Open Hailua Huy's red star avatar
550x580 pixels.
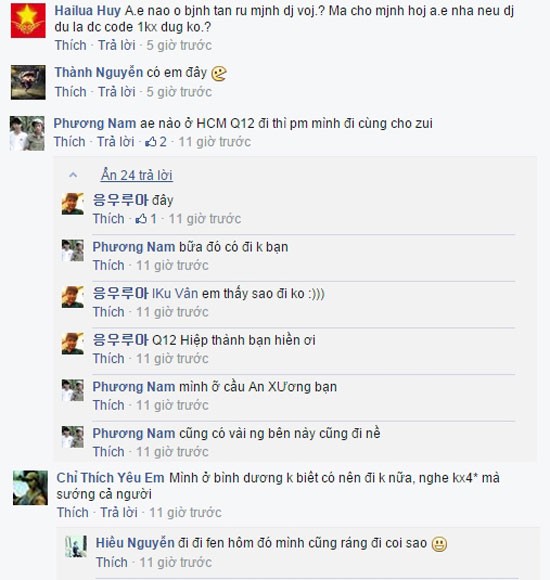(28, 20)
